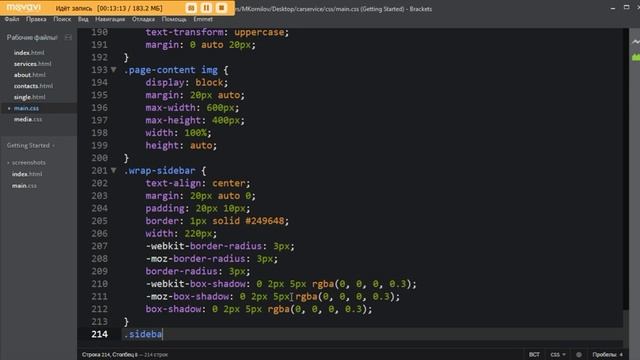Click the split view icon beside Рабочие файлы
Image resolution: width=640 pixels, height=360 pixels.
(68, 38)
